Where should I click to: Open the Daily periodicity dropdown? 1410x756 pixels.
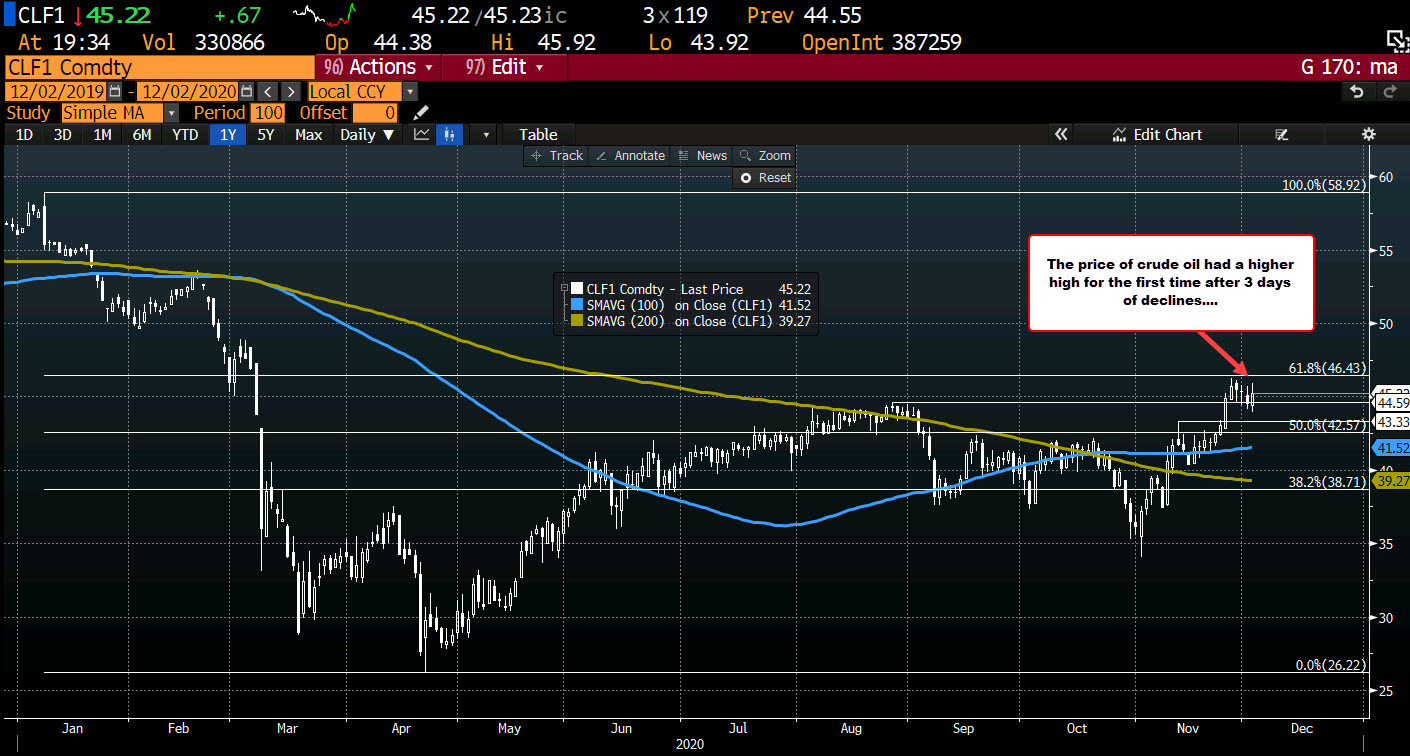click(x=367, y=134)
